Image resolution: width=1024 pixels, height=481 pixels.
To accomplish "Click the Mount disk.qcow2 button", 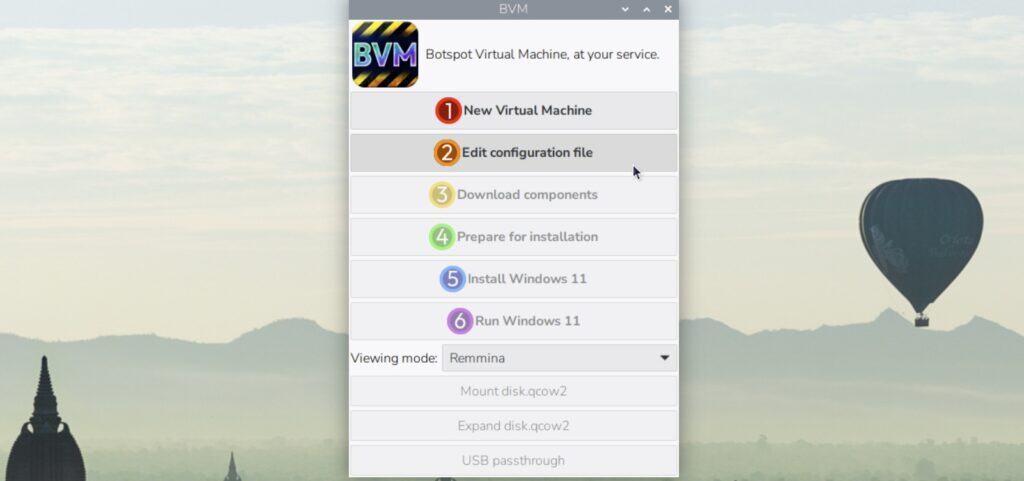I will pos(513,391).
